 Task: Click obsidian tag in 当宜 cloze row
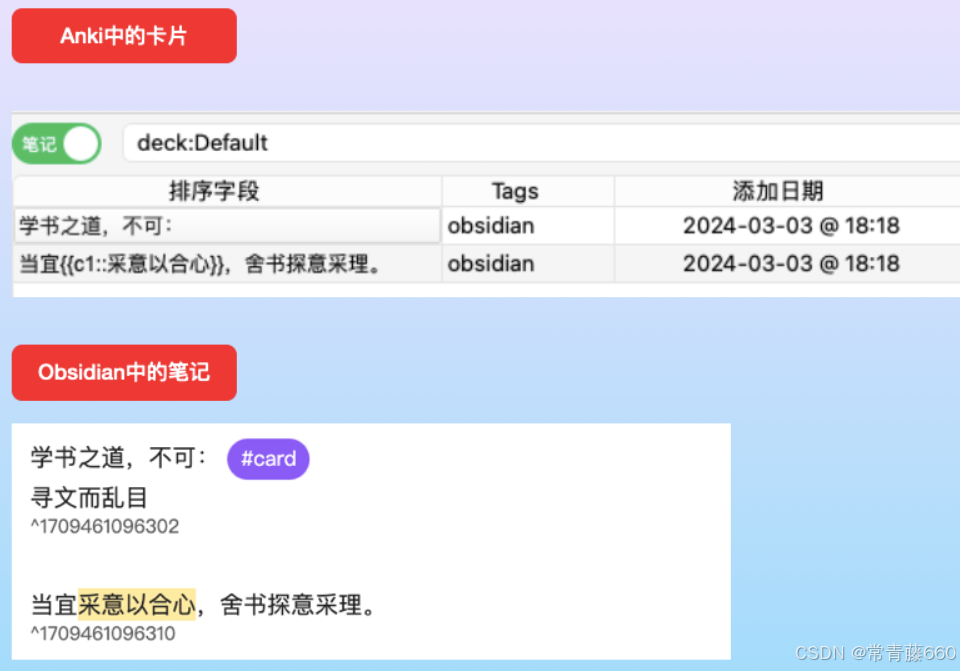pos(491,264)
